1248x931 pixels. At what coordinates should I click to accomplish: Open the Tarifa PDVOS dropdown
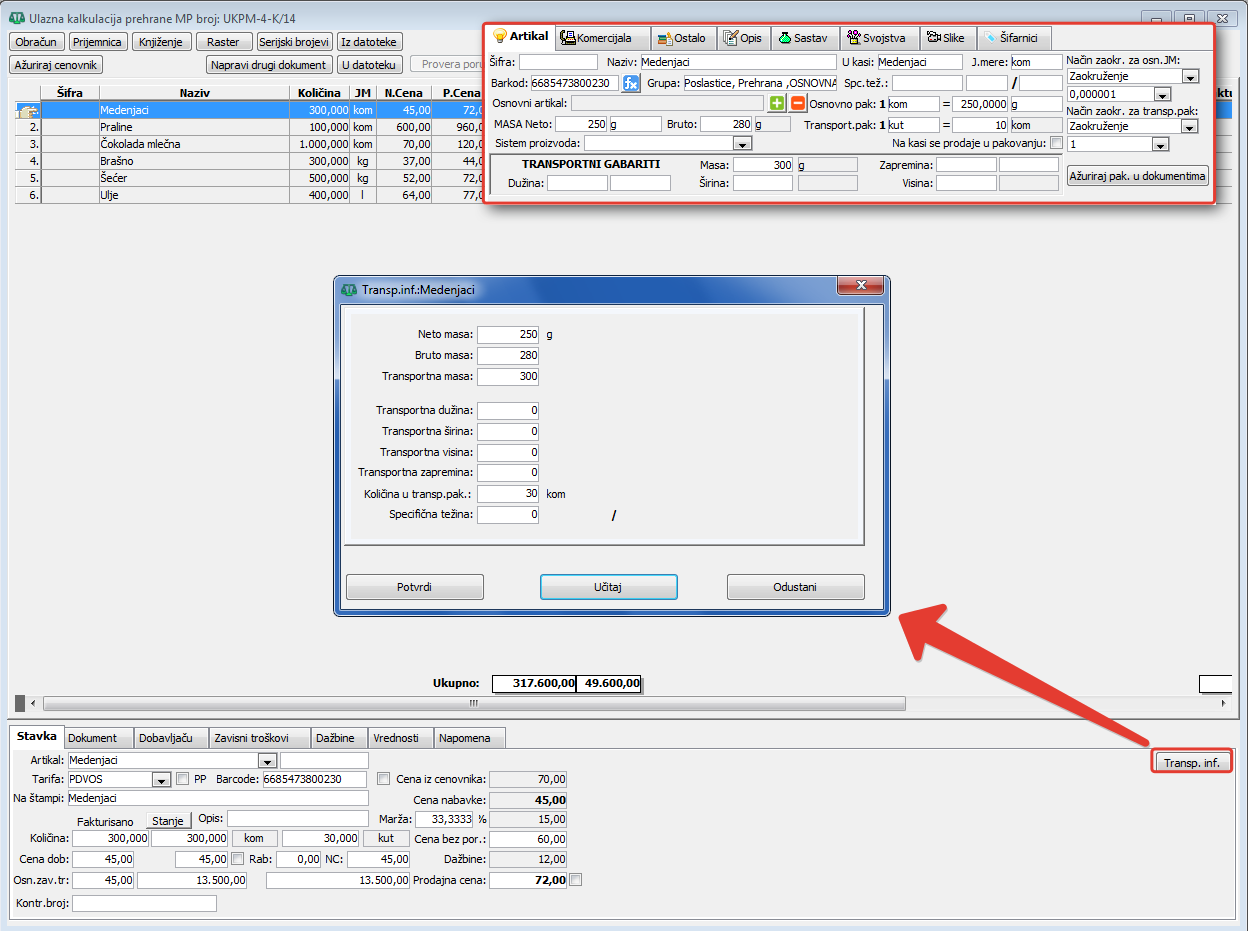[x=161, y=780]
